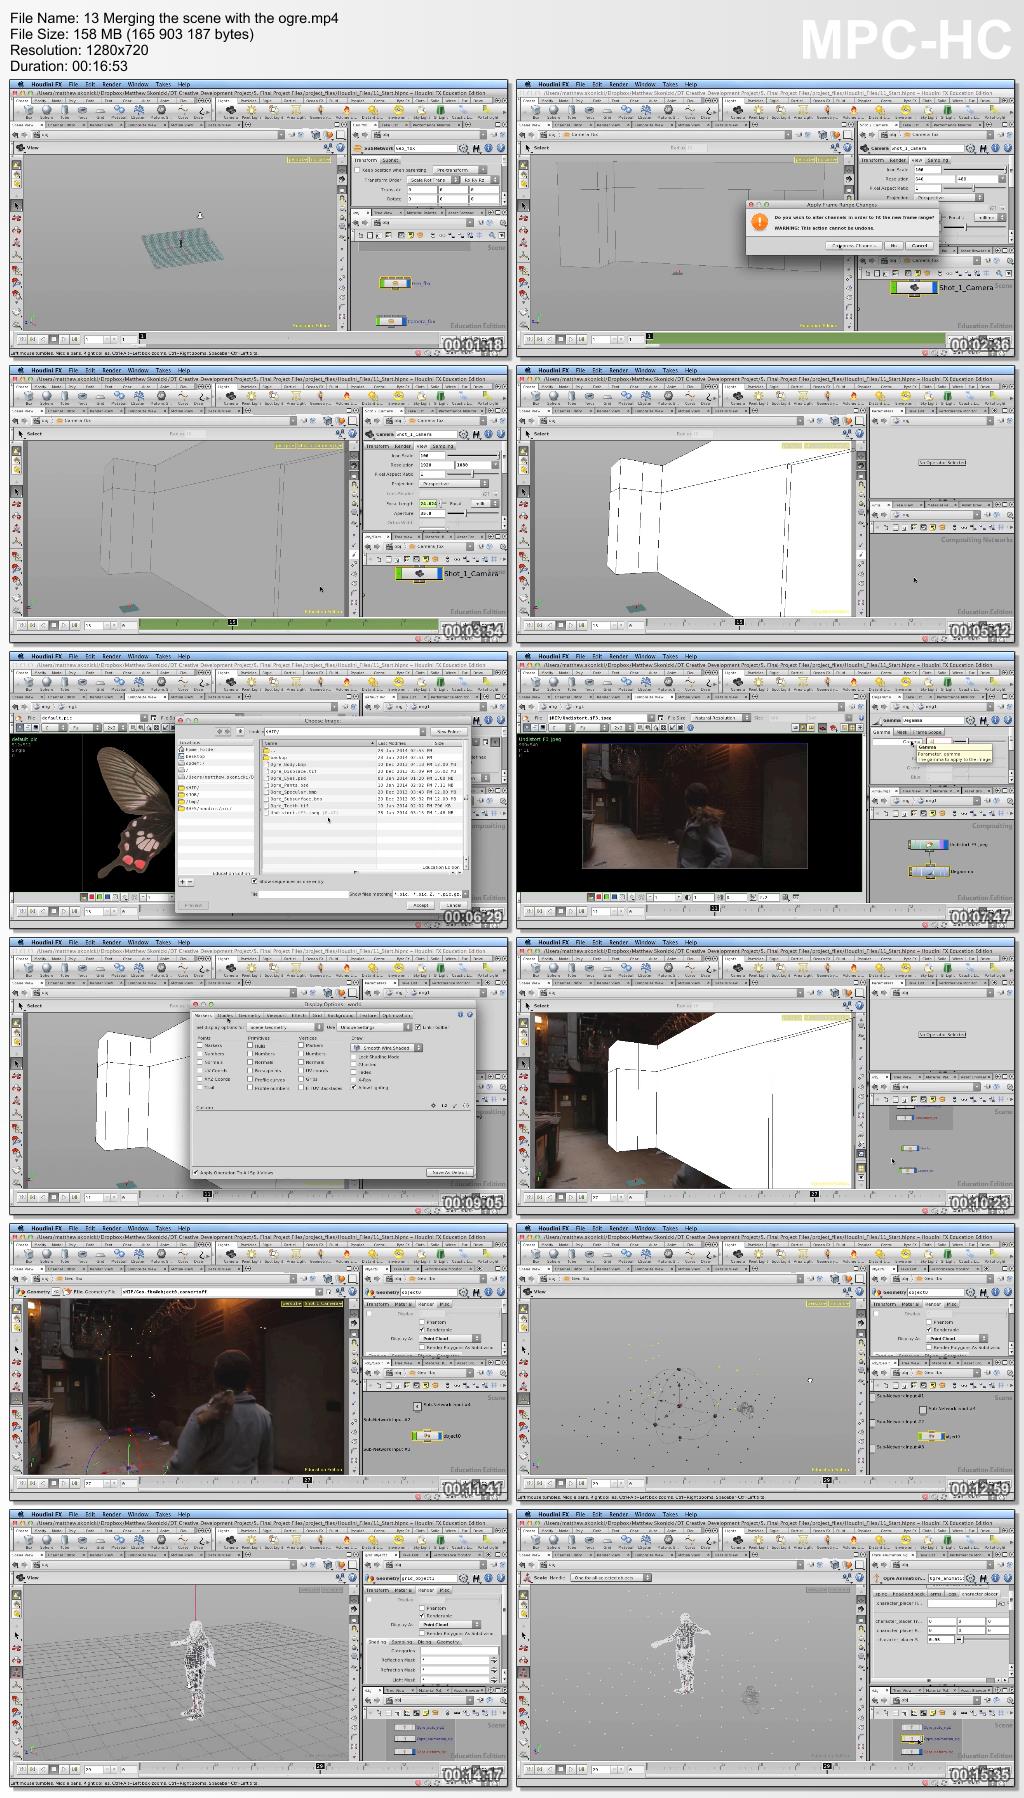
Task: Open the frame thumbnail stamped 00:01:18
Action: coord(259,219)
